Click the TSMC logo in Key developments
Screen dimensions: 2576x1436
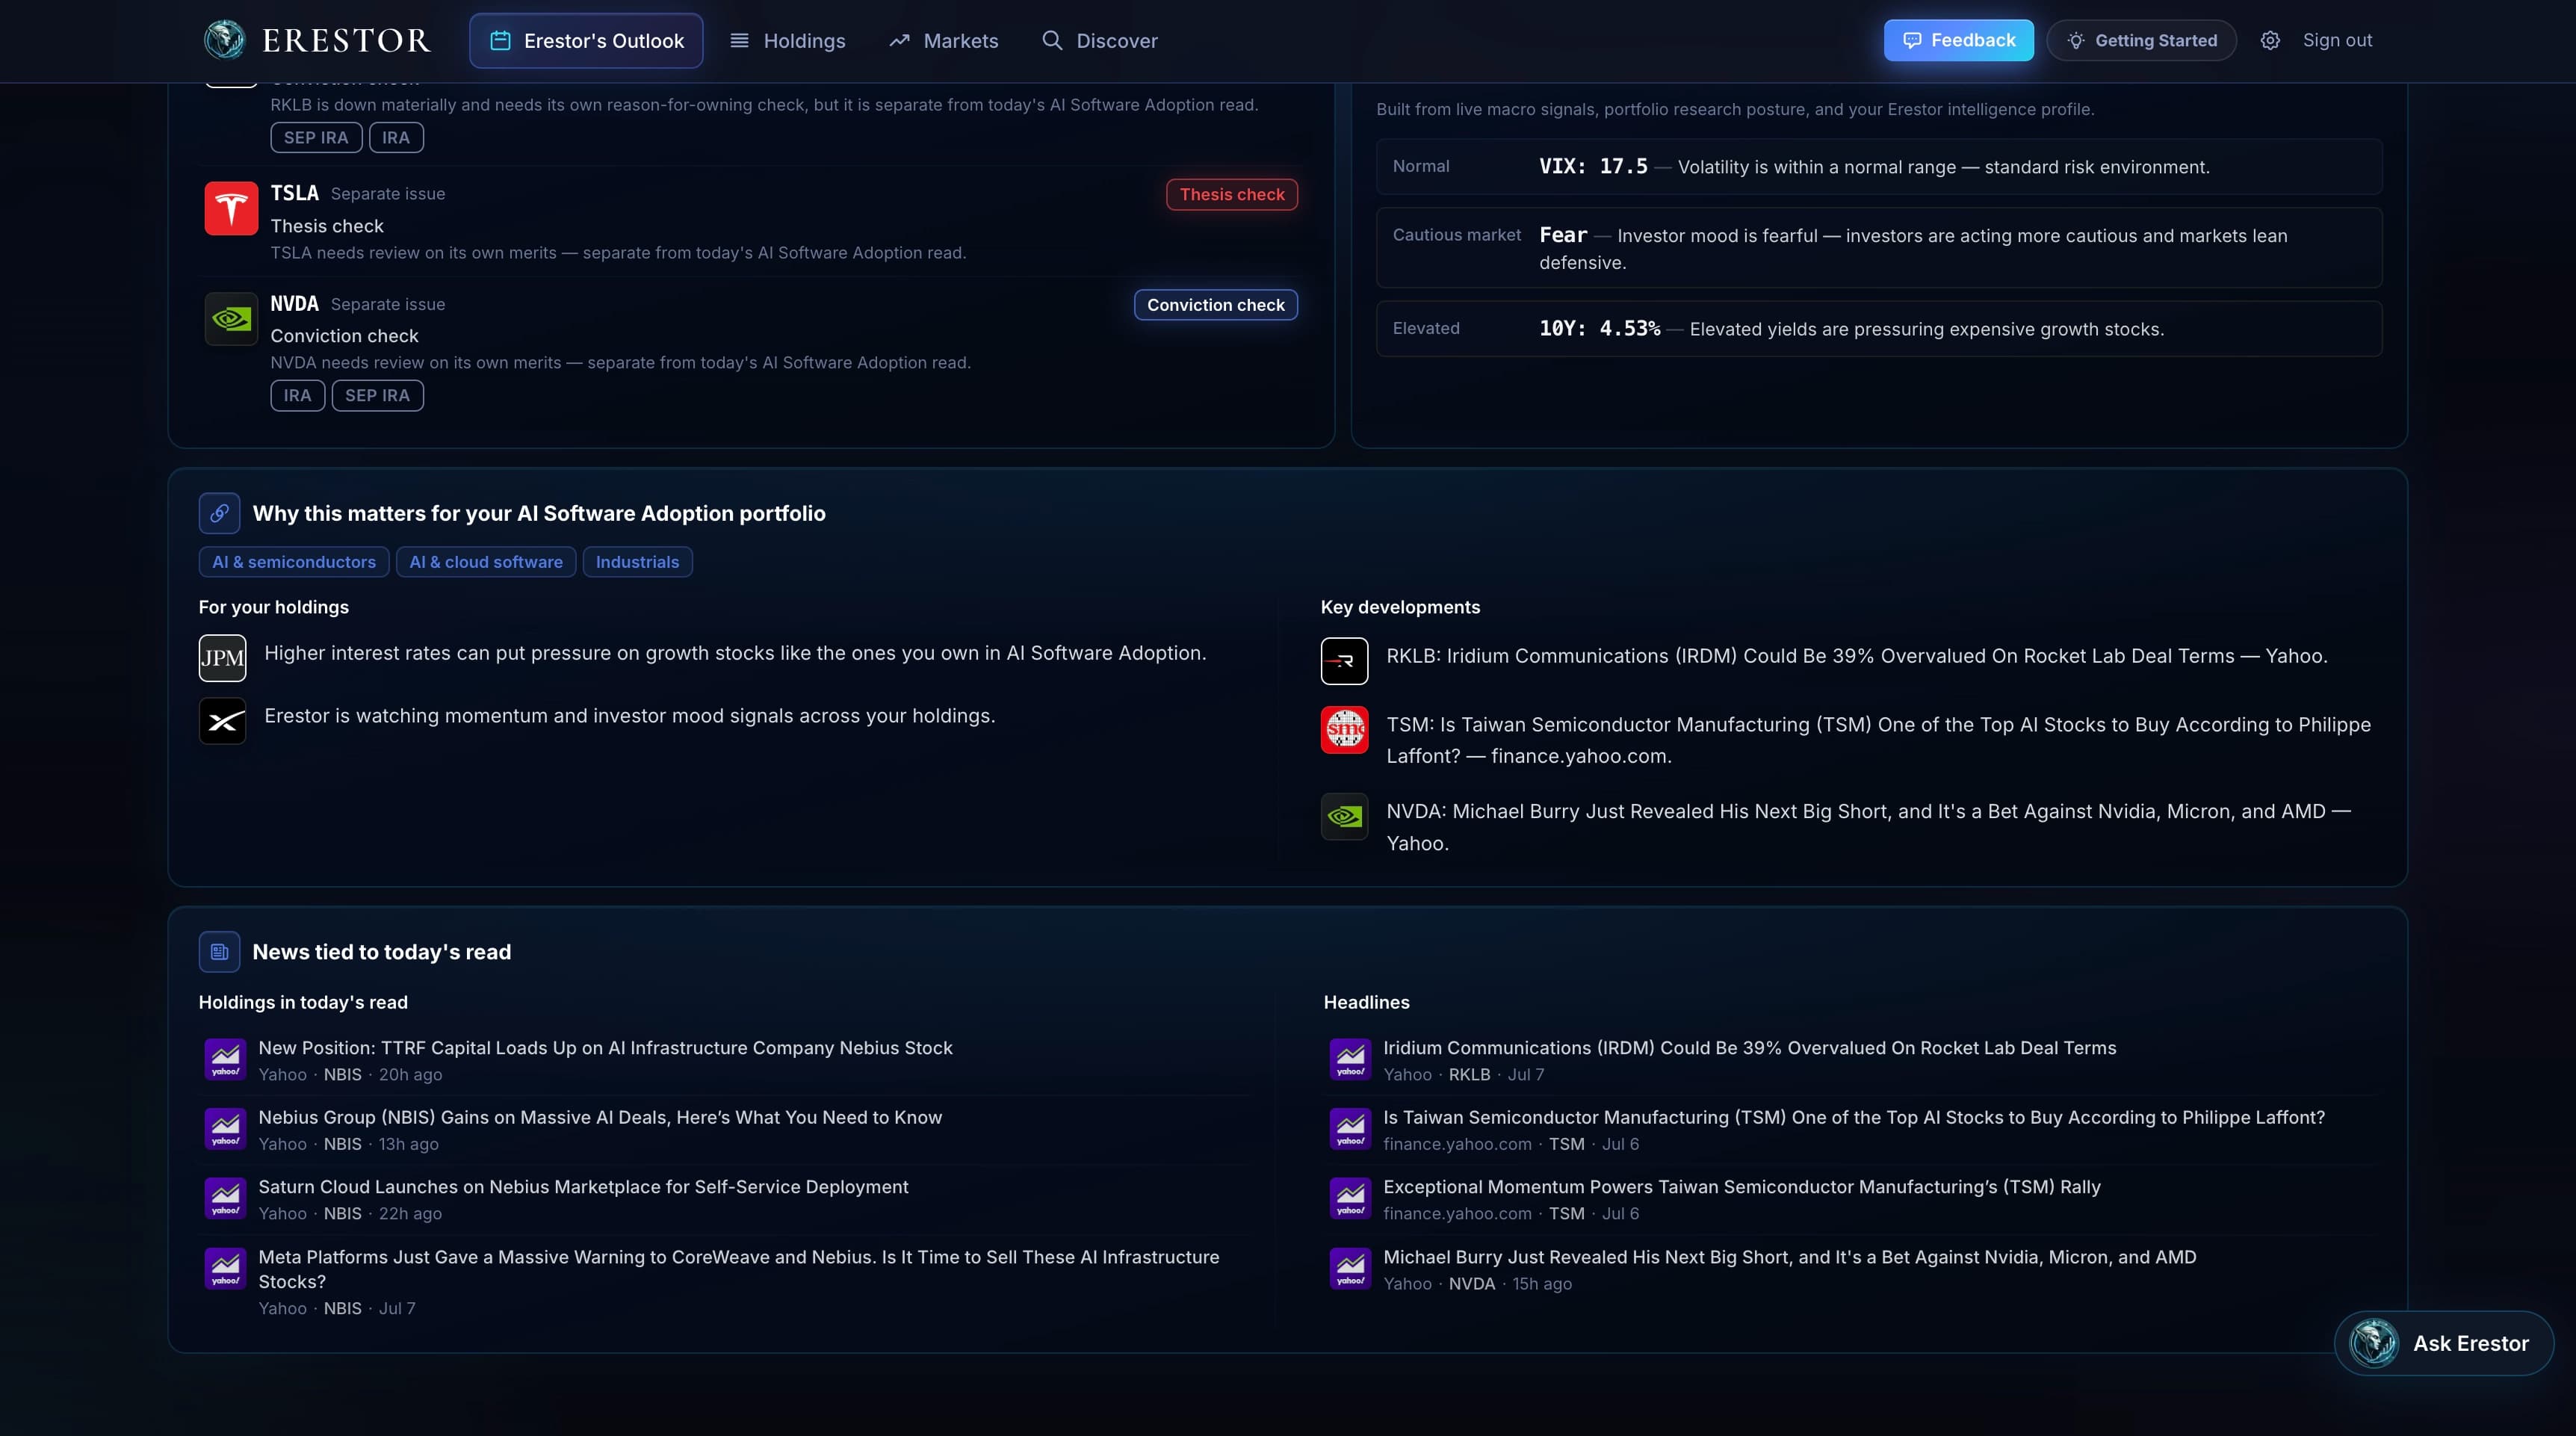click(1344, 730)
